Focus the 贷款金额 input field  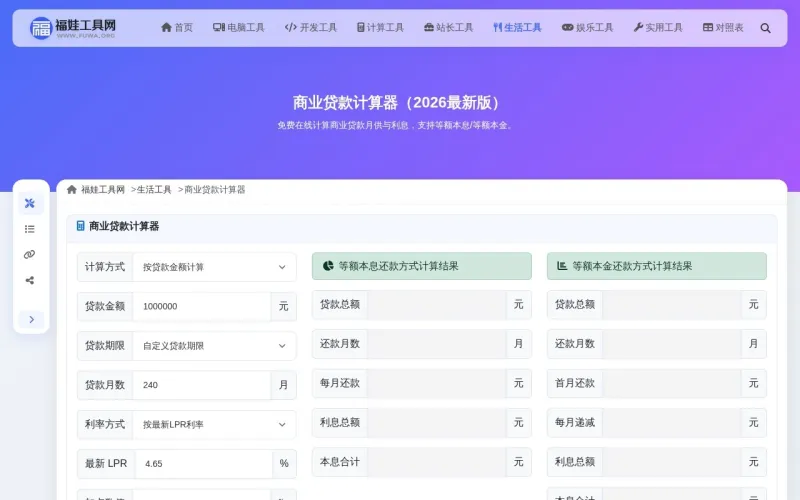202,306
